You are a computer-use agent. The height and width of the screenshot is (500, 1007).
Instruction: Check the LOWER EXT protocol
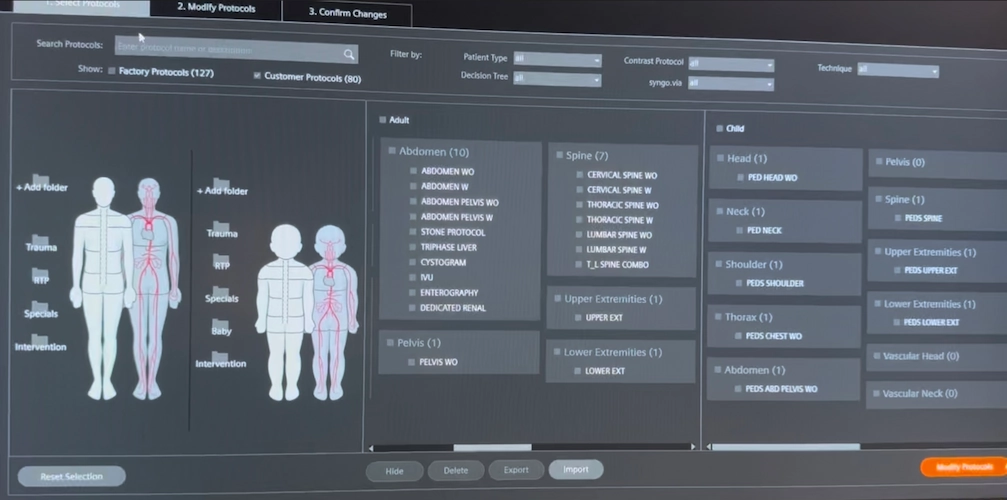pyautogui.click(x=577, y=371)
